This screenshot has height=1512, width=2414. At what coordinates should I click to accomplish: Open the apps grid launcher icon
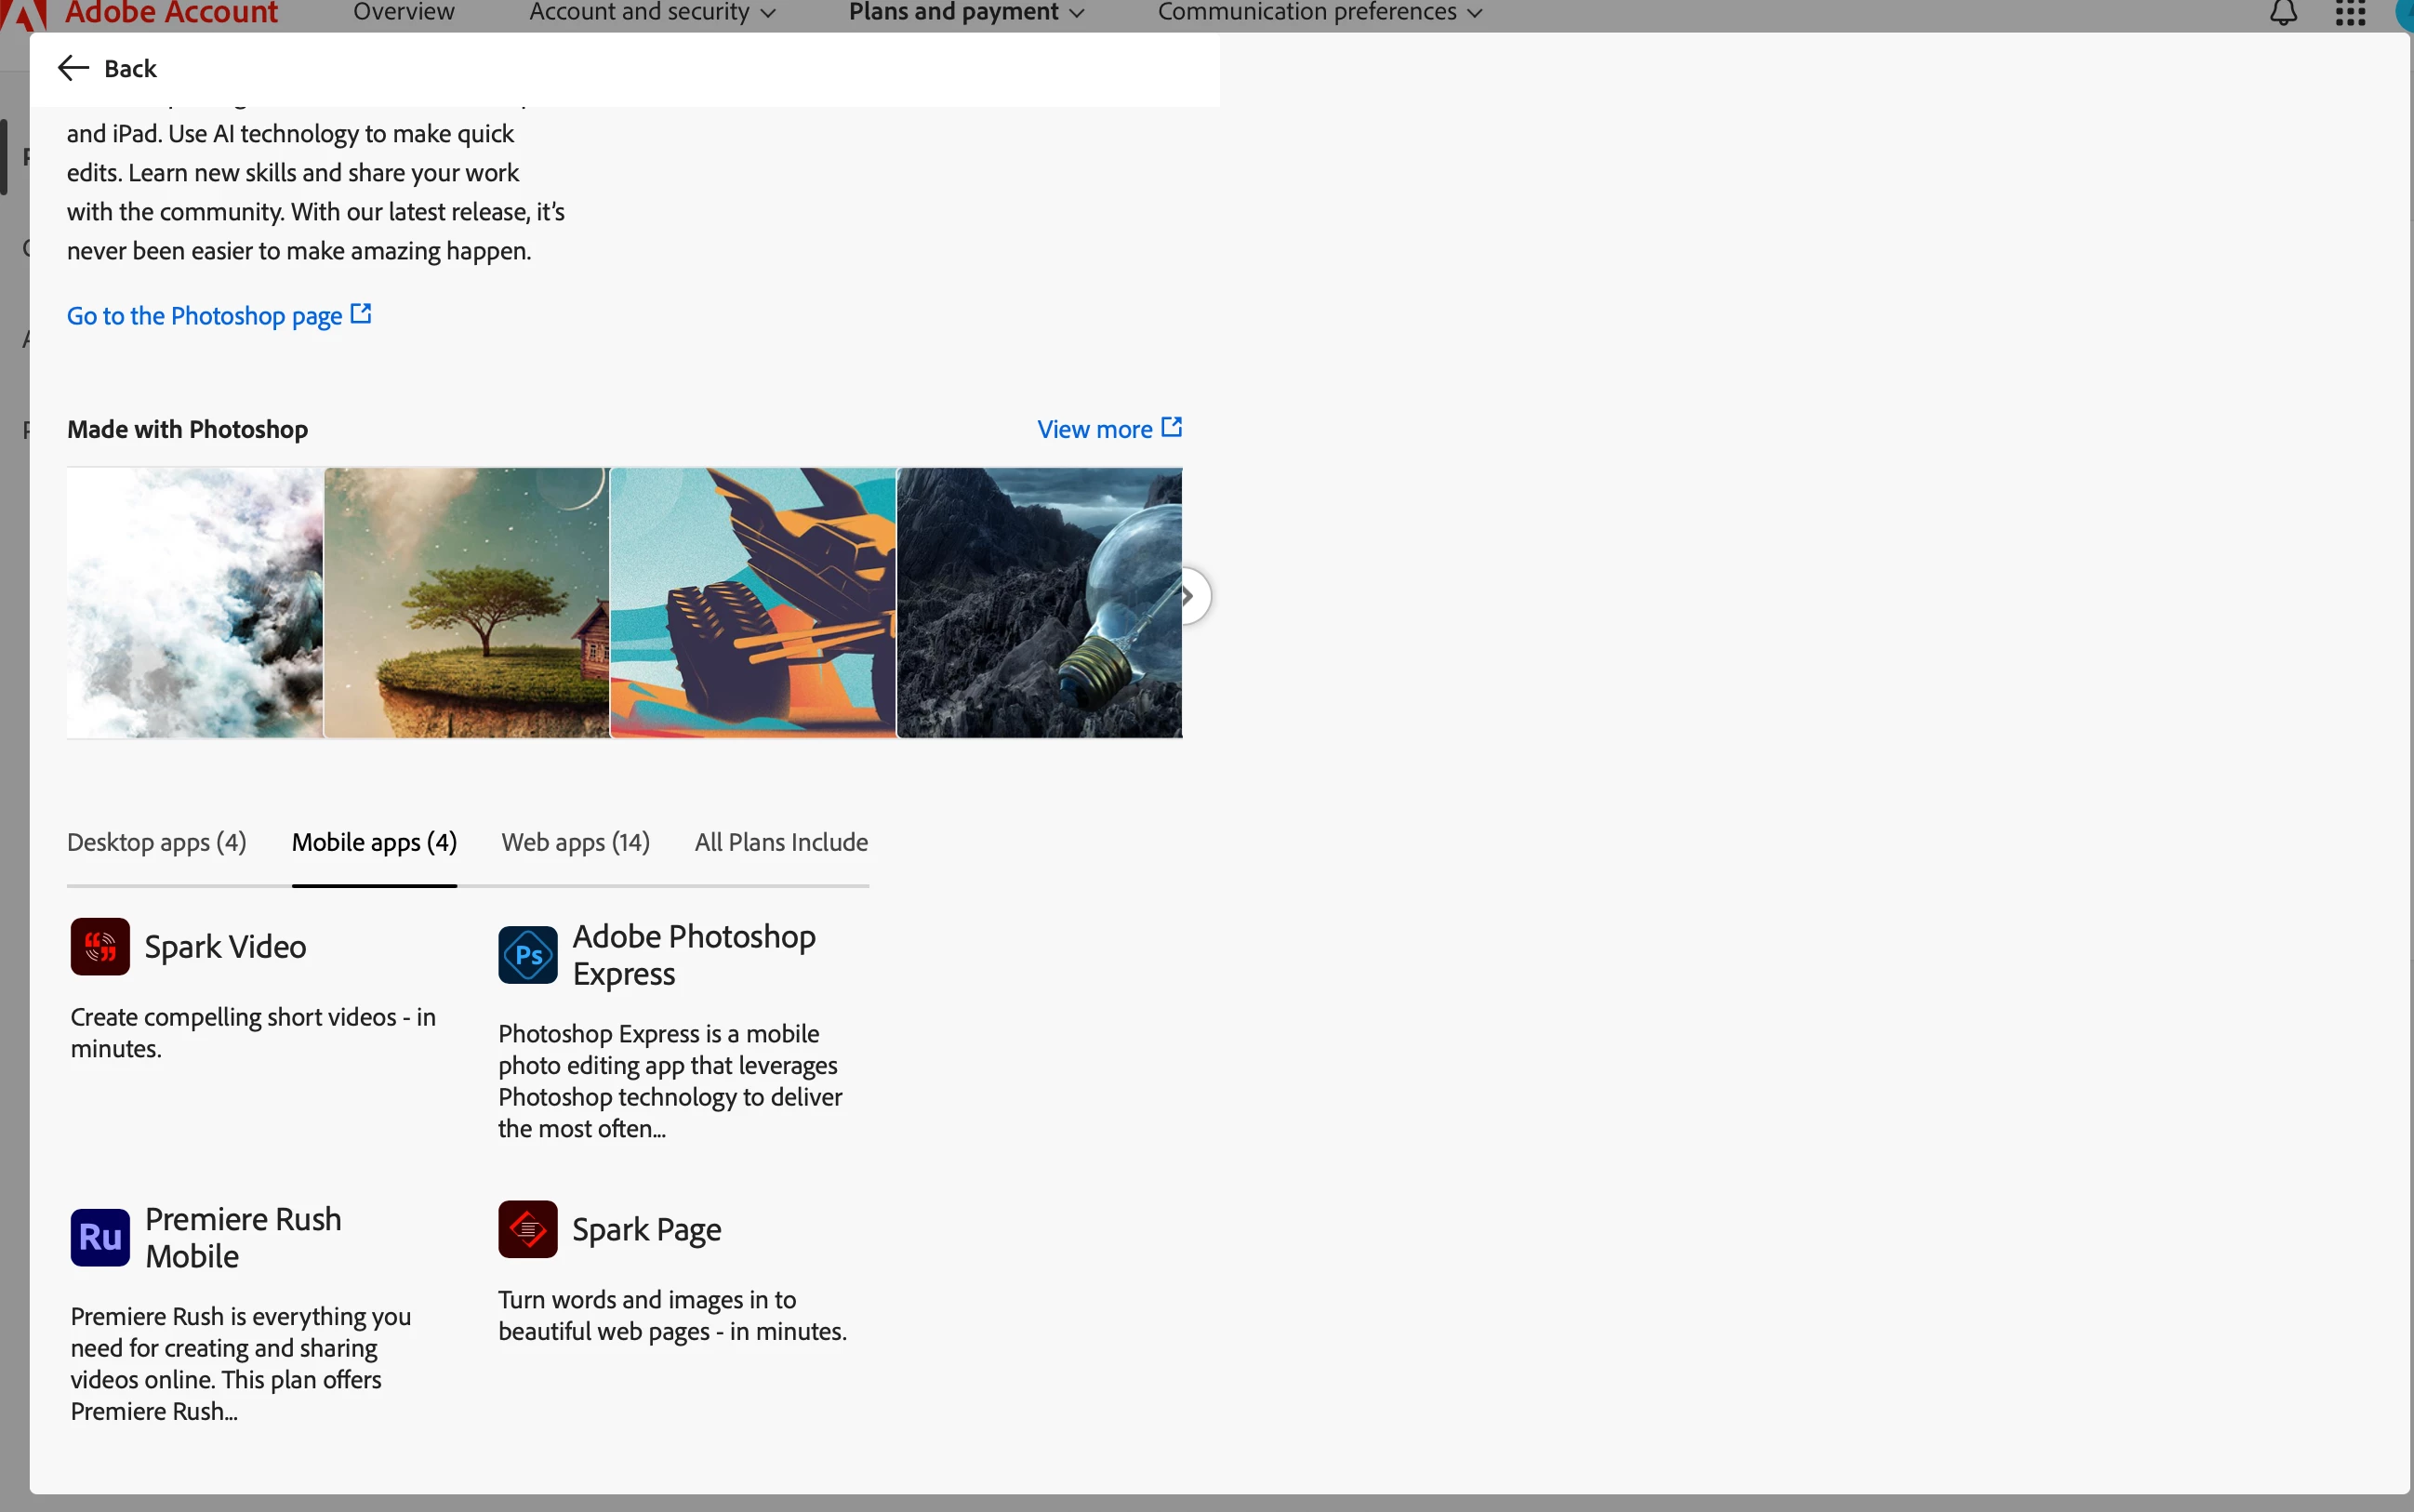tap(2350, 13)
